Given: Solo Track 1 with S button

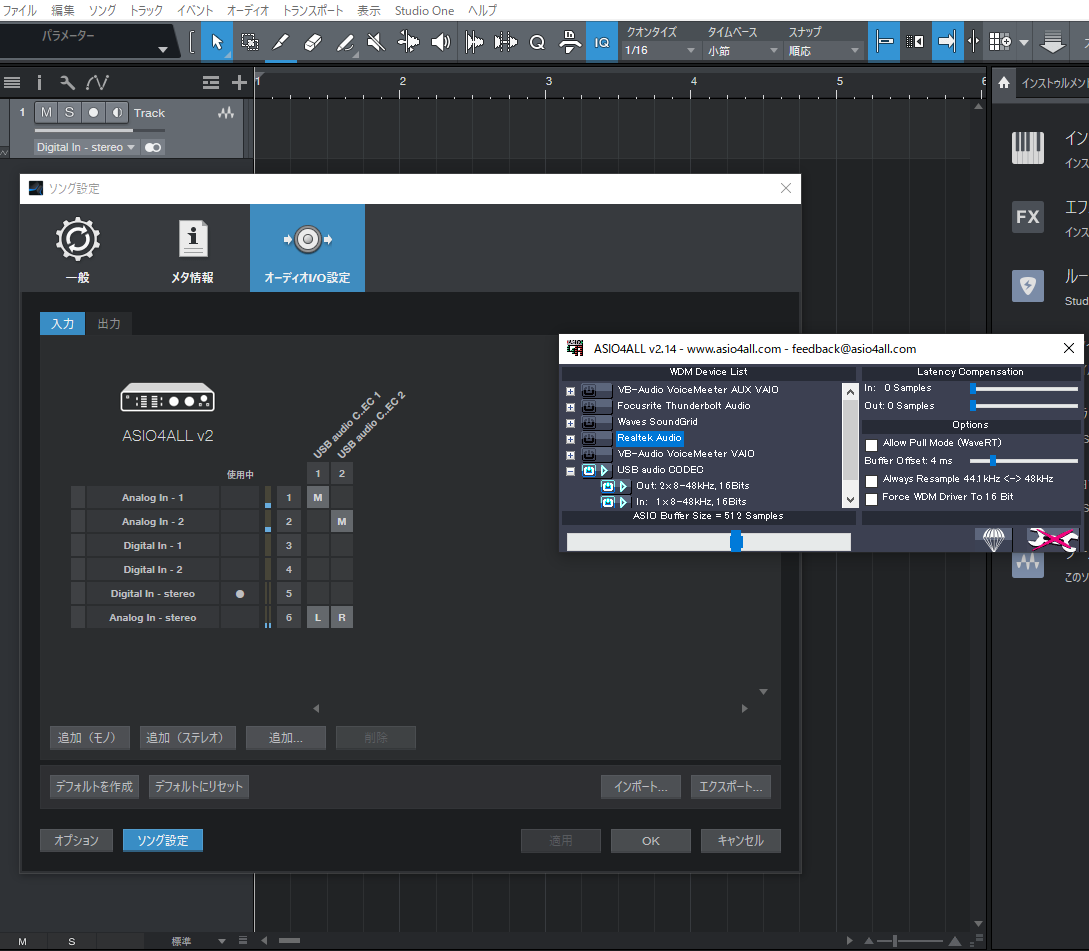Looking at the screenshot, I should 69,113.
